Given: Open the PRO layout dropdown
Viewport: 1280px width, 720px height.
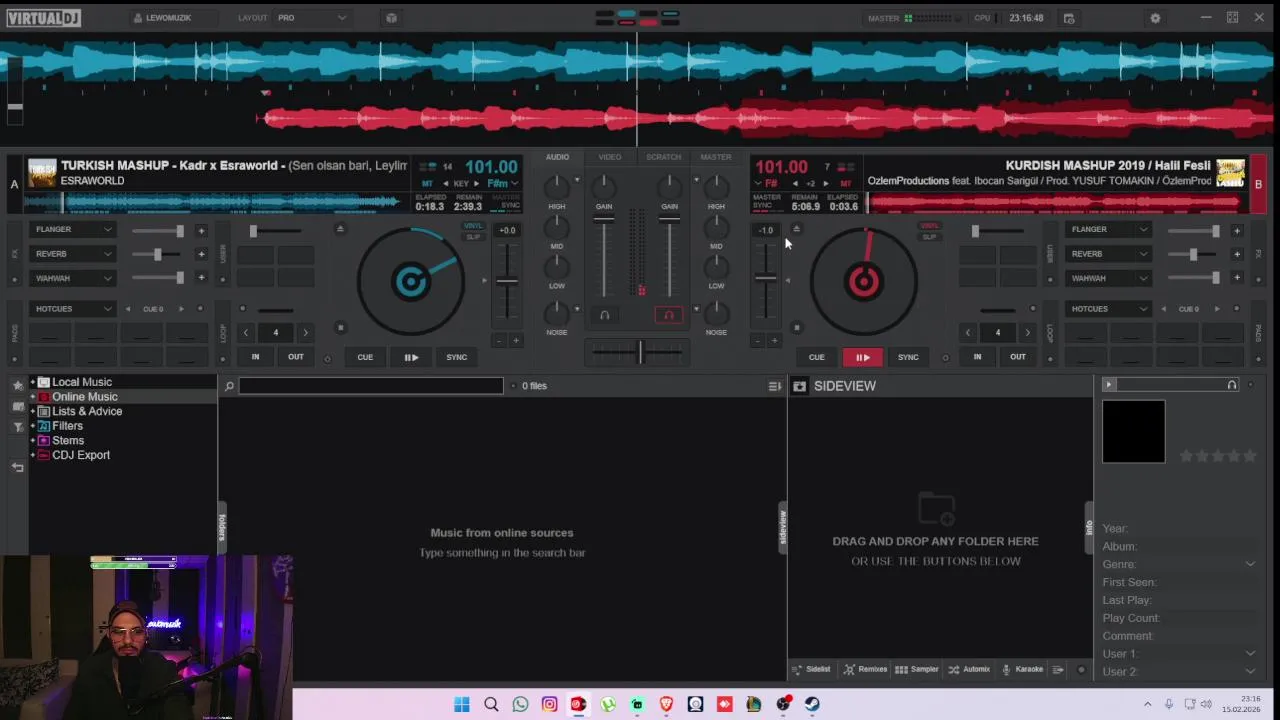Looking at the screenshot, I should coord(311,18).
